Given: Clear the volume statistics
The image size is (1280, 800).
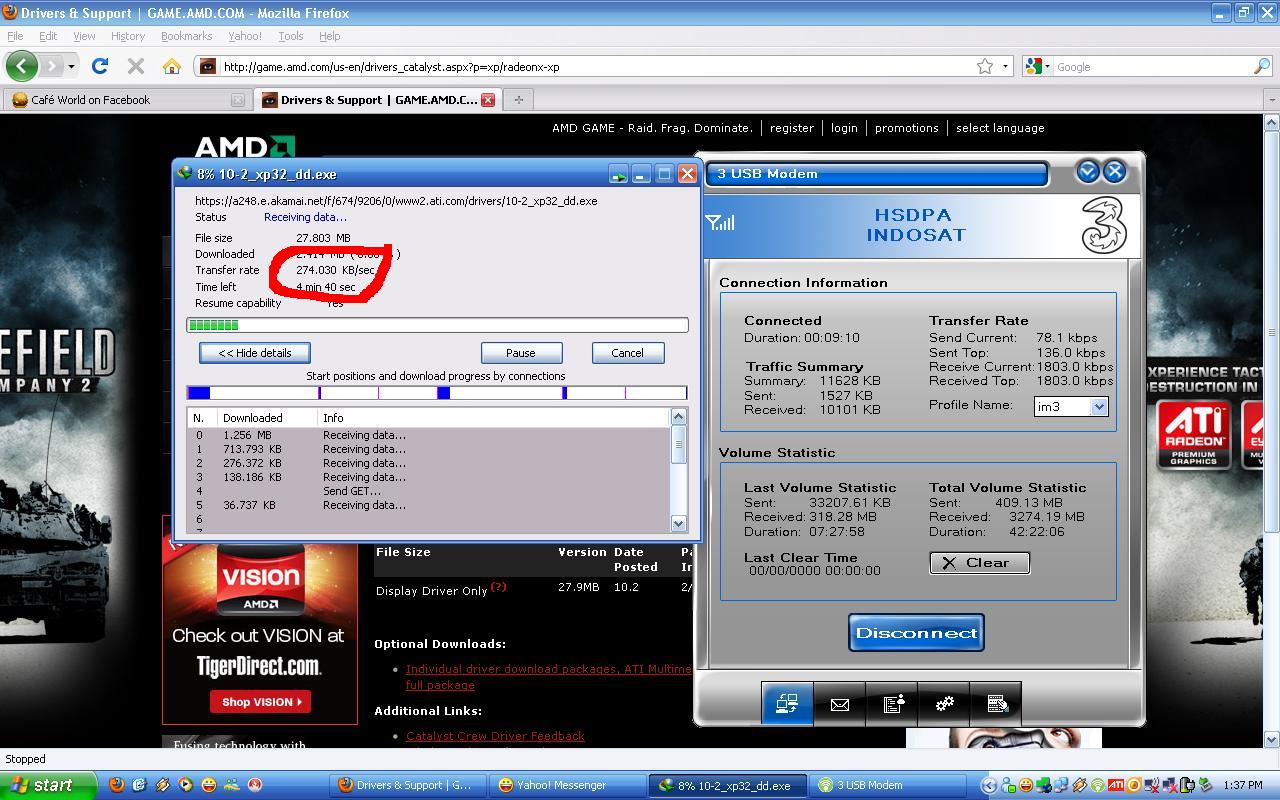Looking at the screenshot, I should (x=979, y=563).
